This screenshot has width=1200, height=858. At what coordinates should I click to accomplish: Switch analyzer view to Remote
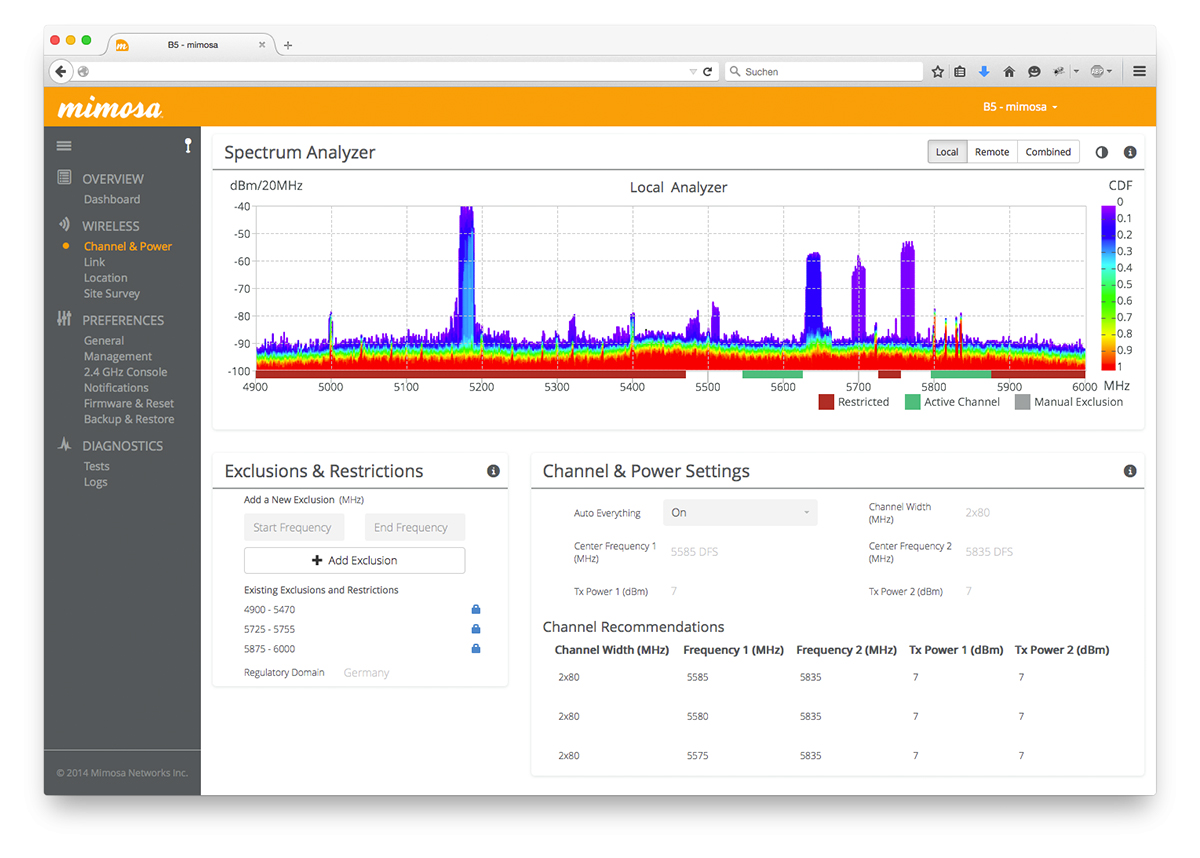click(992, 152)
